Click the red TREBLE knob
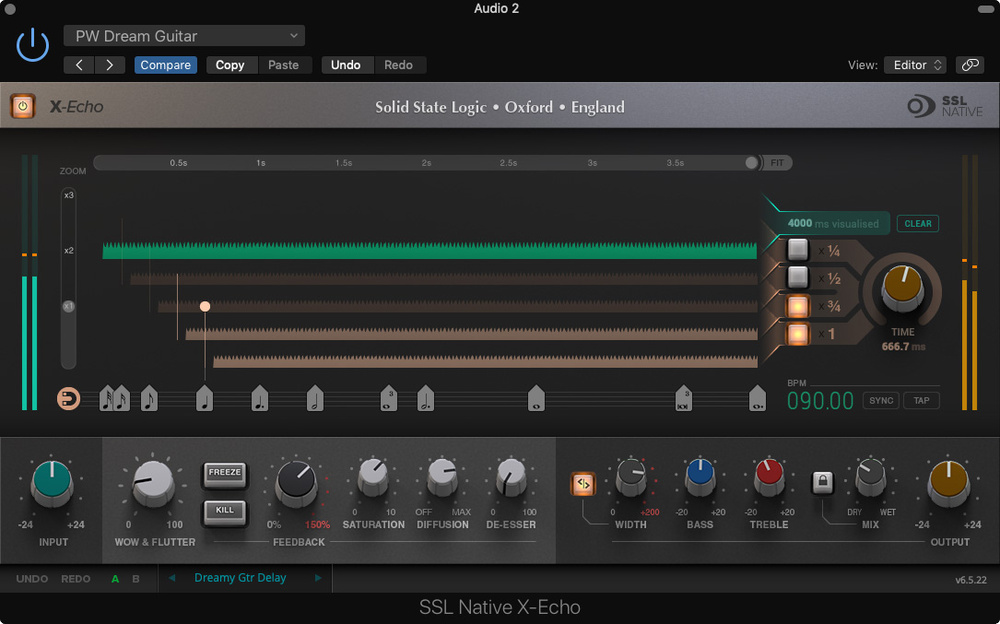 pyautogui.click(x=768, y=477)
